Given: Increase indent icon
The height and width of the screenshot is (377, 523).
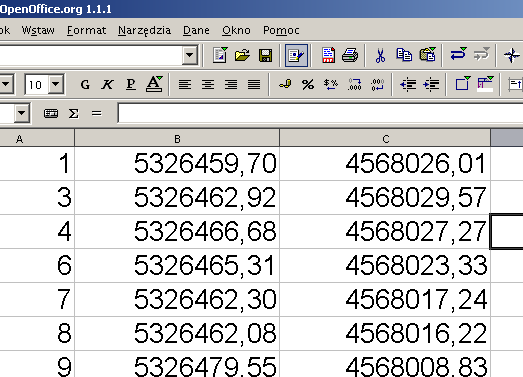Looking at the screenshot, I should [x=431, y=84].
